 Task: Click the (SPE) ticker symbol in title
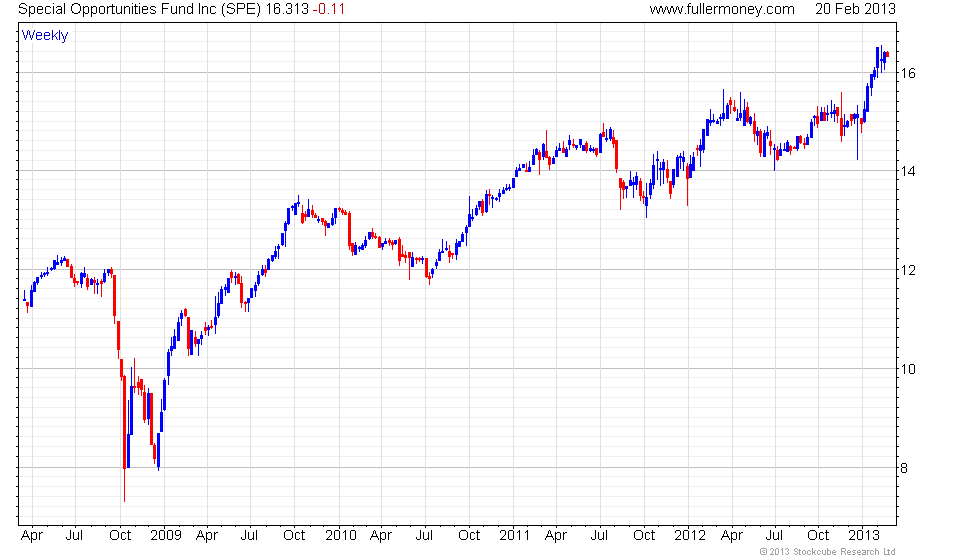pos(234,9)
